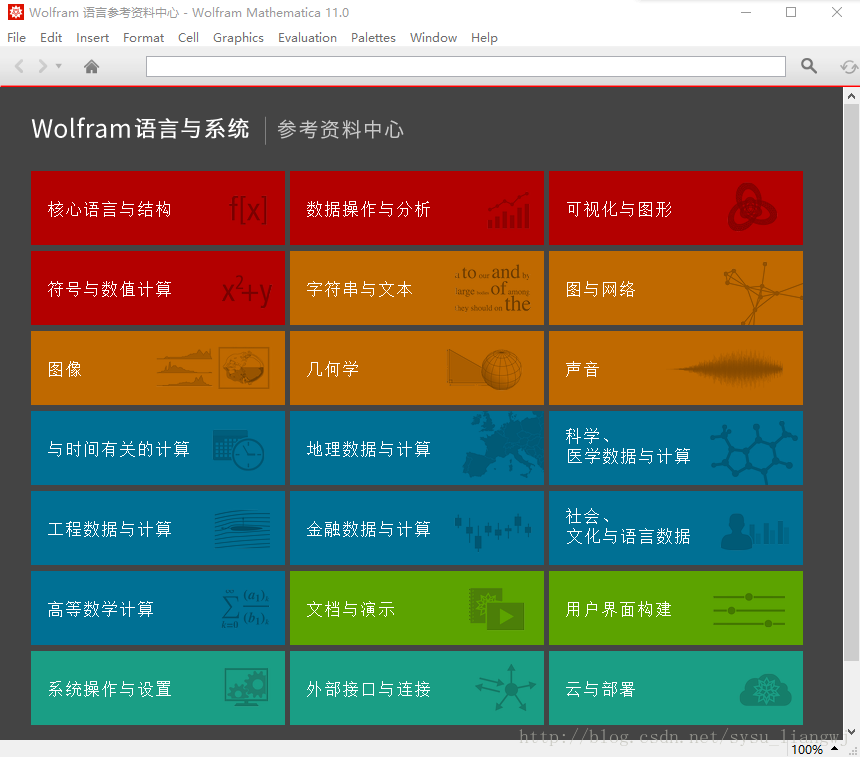Image resolution: width=860 pixels, height=757 pixels.
Task: Open 数据操作与分析 tile
Action: coord(417,208)
